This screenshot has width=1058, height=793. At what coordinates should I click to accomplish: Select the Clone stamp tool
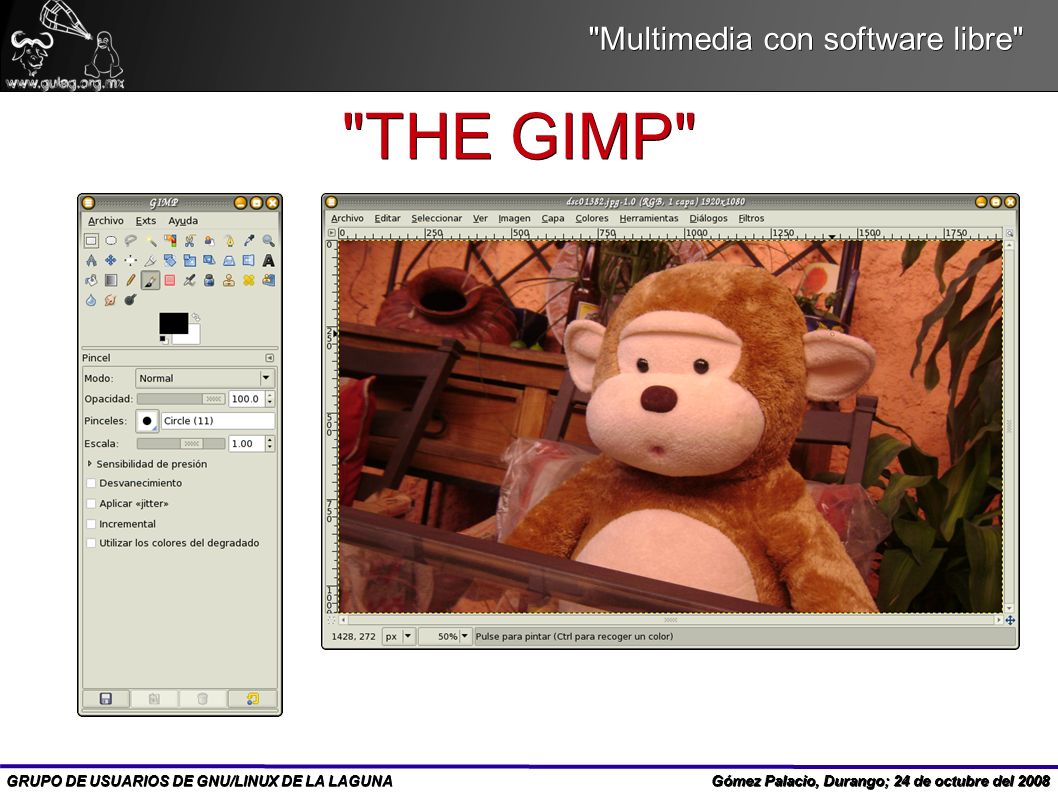(x=229, y=280)
